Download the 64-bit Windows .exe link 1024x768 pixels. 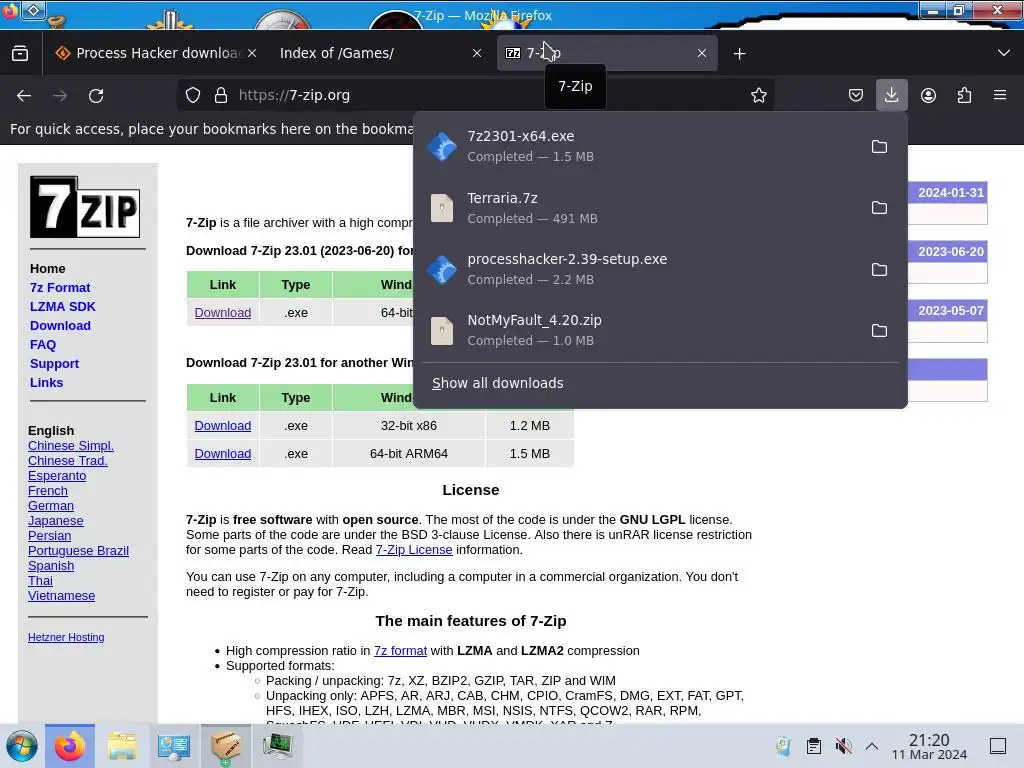[223, 312]
